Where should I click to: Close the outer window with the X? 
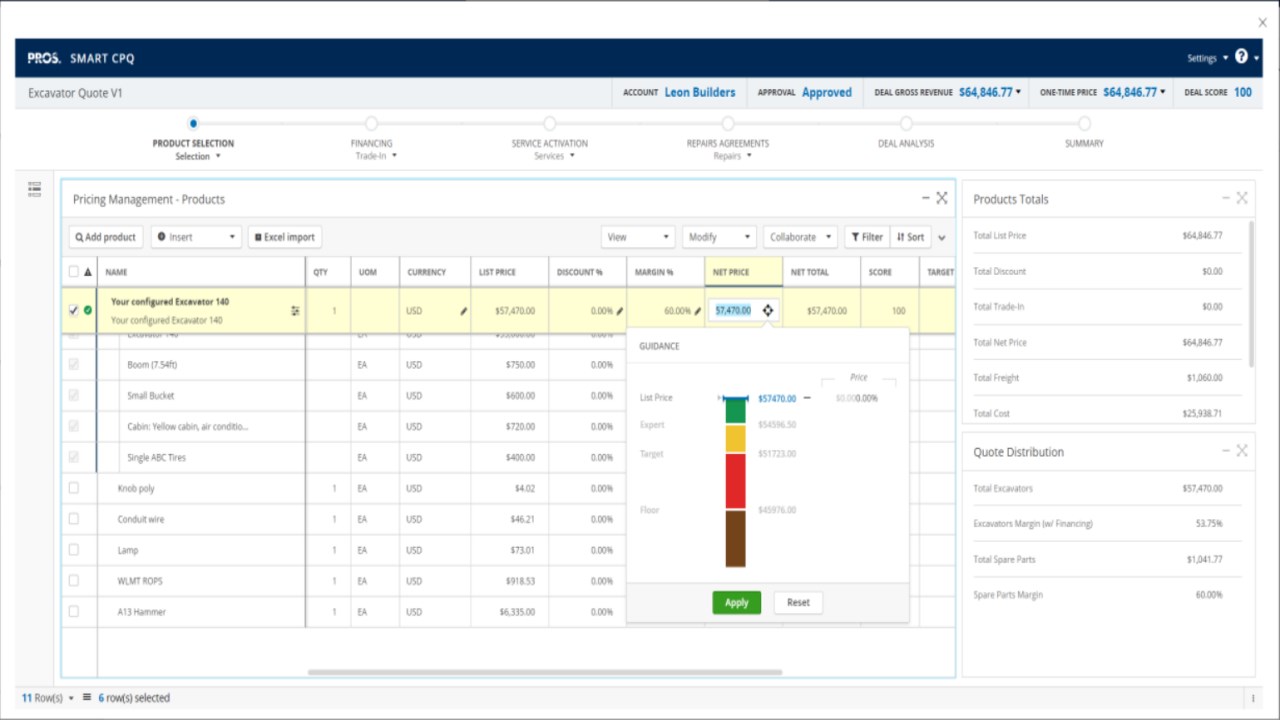coord(1262,22)
